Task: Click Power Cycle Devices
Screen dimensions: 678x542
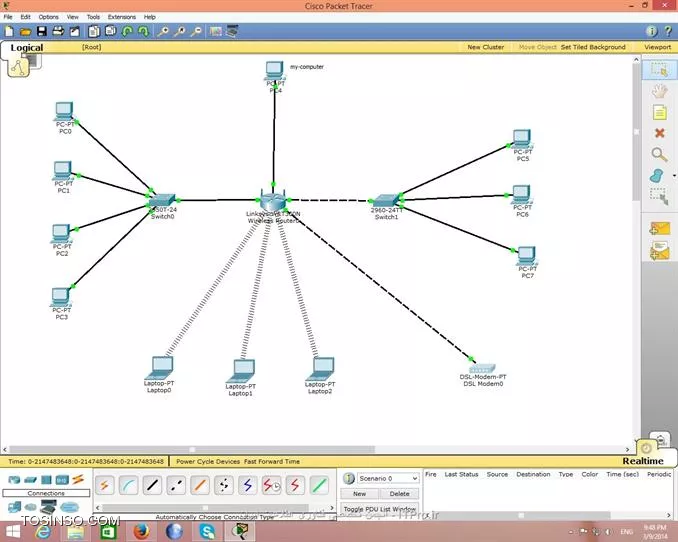Action: pos(208,462)
